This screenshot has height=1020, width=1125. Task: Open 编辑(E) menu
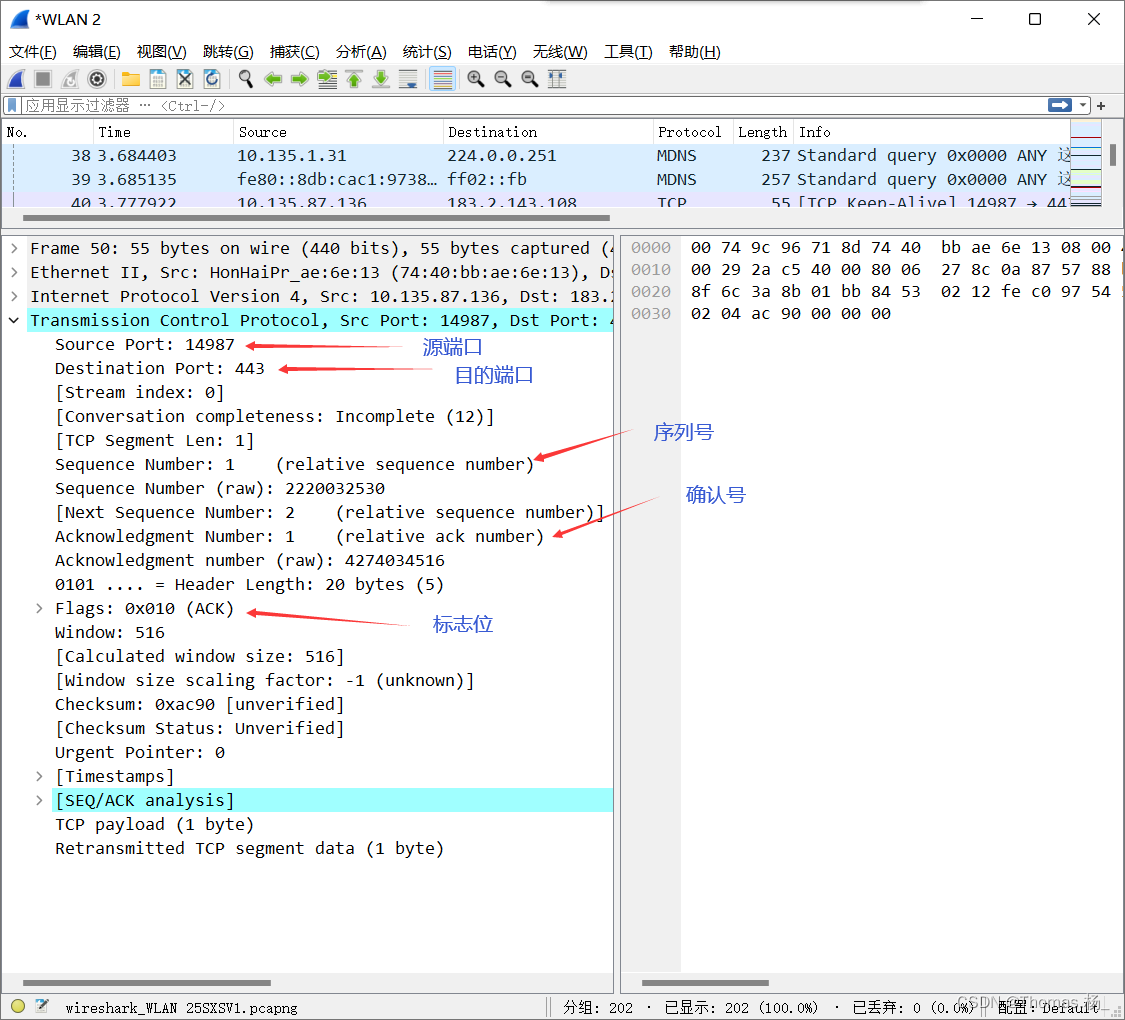pyautogui.click(x=96, y=52)
